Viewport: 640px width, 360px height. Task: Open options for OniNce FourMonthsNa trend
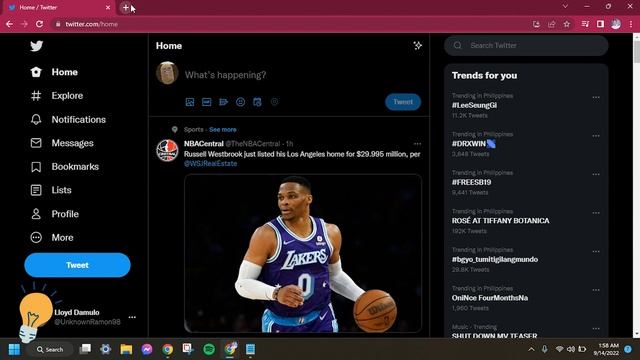[596, 290]
